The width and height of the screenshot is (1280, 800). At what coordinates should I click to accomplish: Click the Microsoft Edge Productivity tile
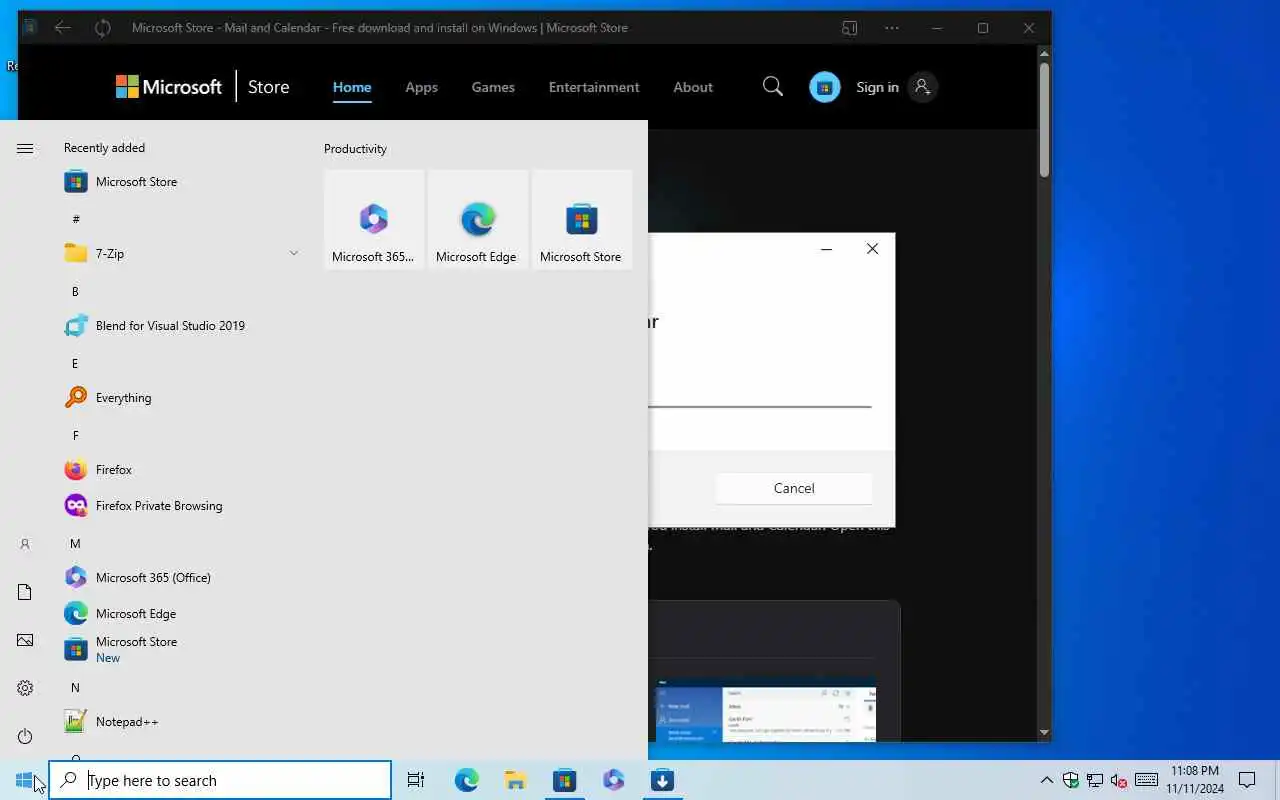[x=478, y=219]
